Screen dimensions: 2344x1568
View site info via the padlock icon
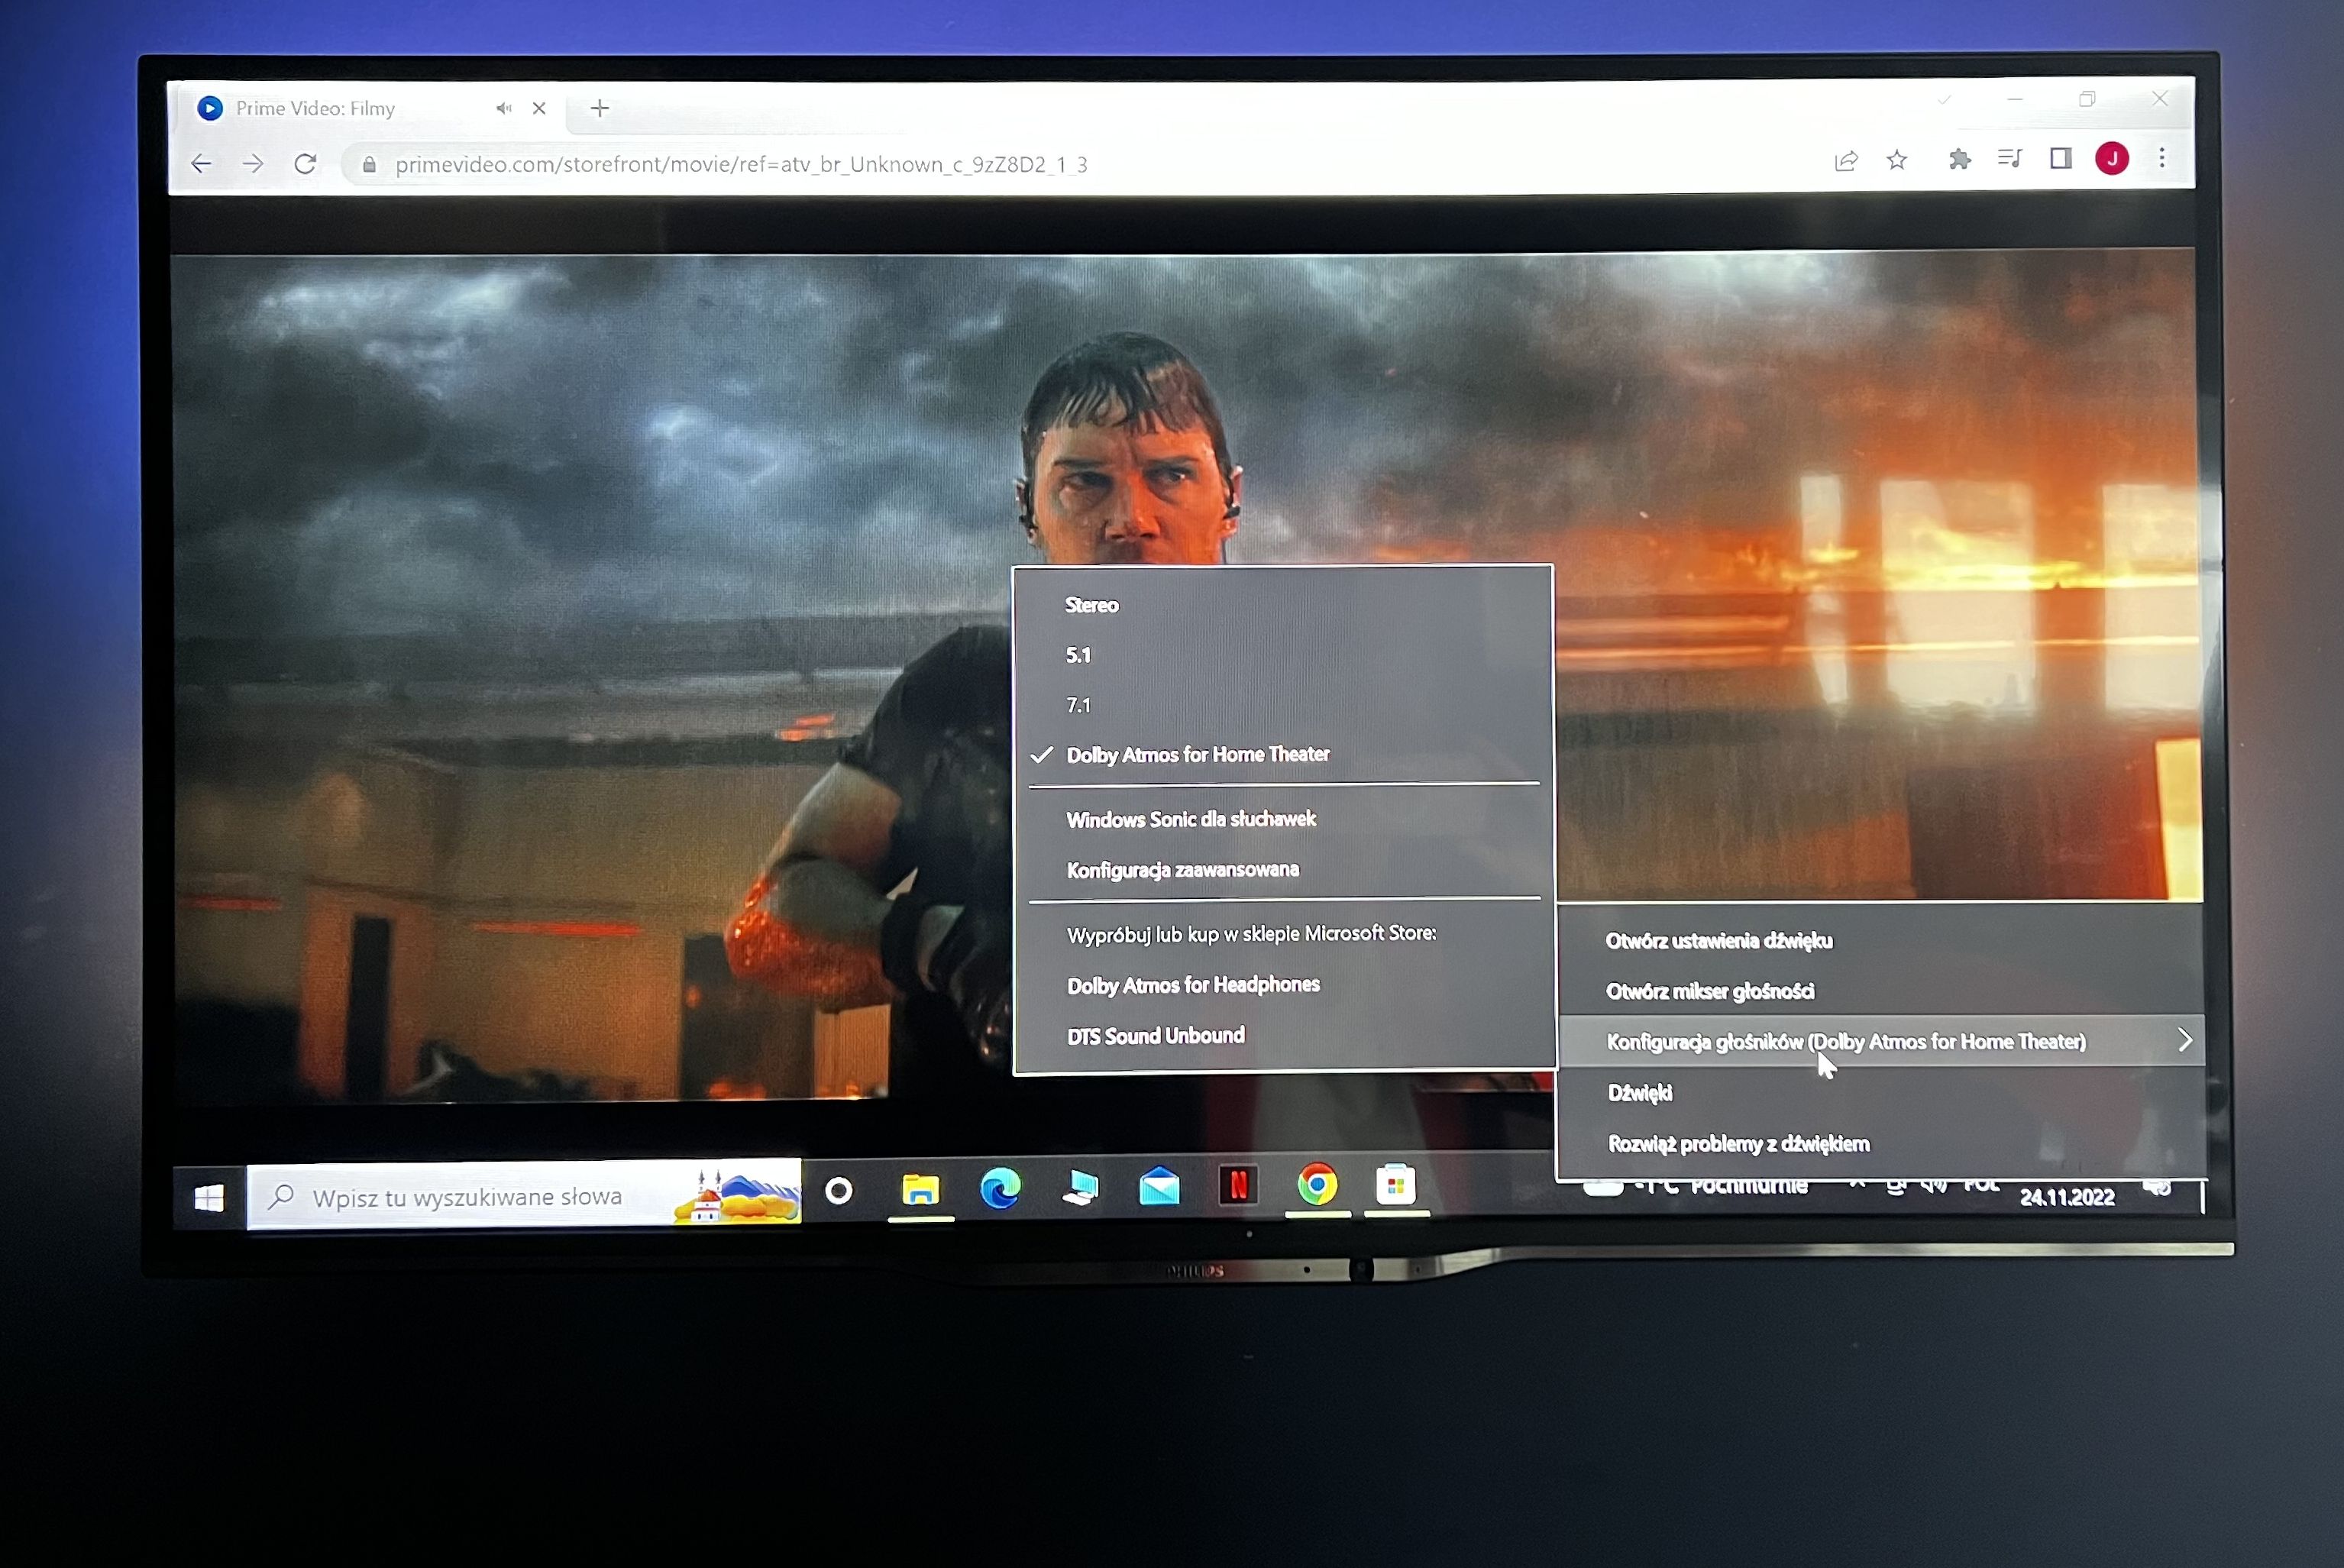369,165
